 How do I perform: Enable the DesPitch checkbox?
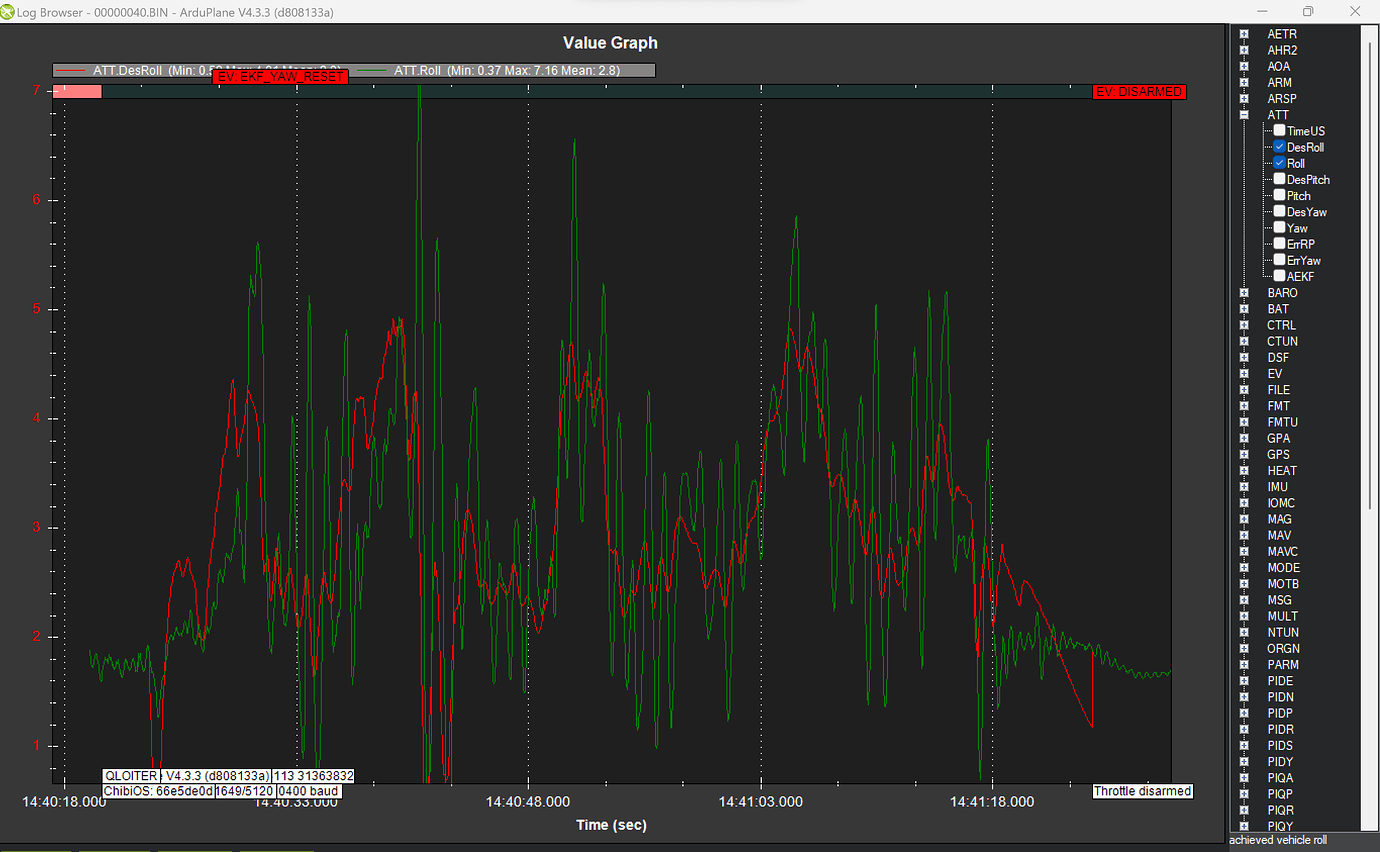tap(1278, 179)
